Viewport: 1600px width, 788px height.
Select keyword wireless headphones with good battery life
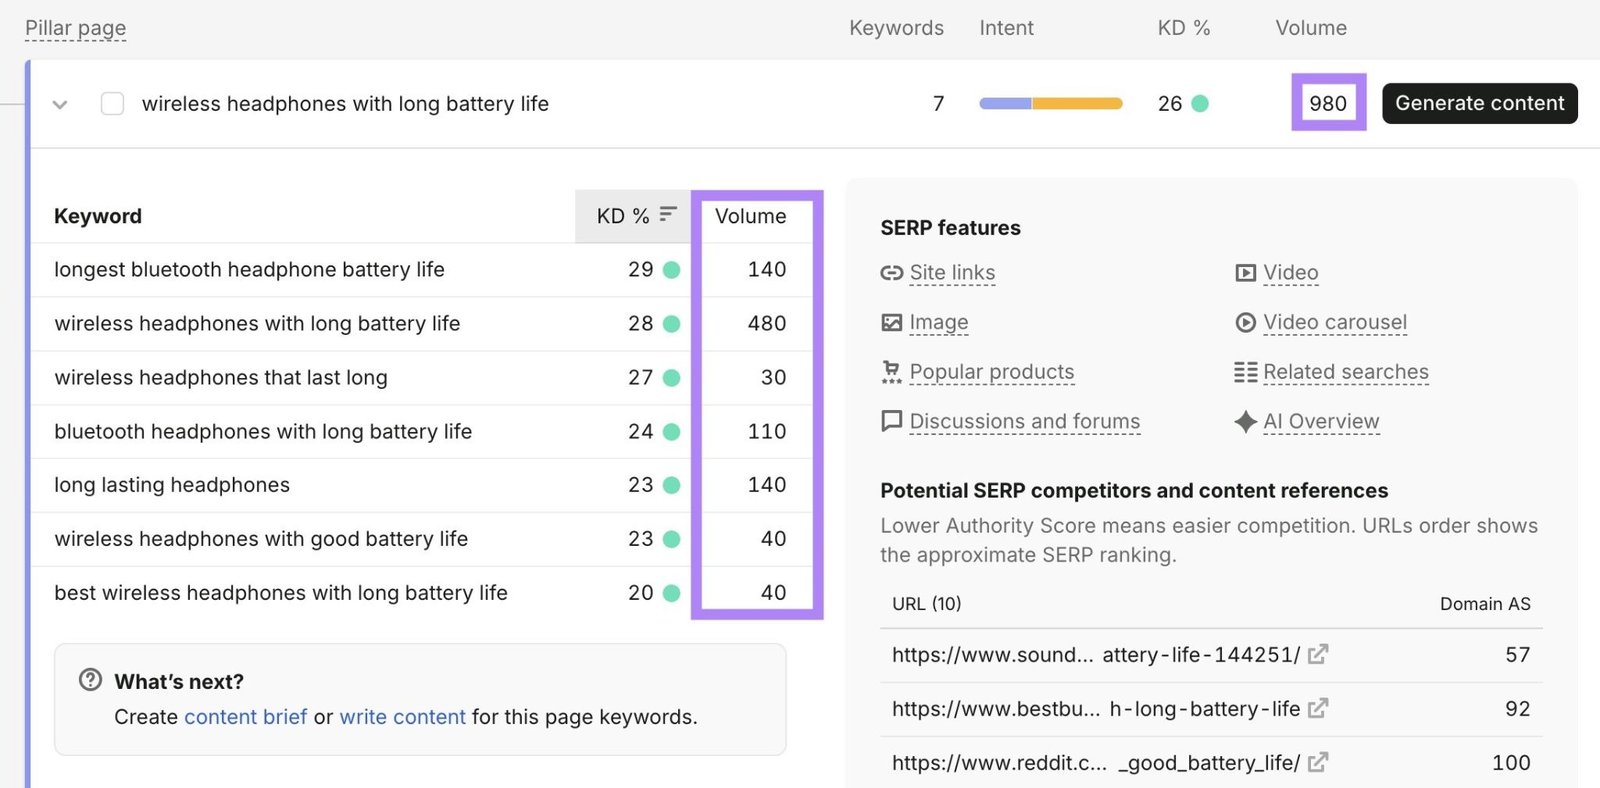(x=261, y=538)
